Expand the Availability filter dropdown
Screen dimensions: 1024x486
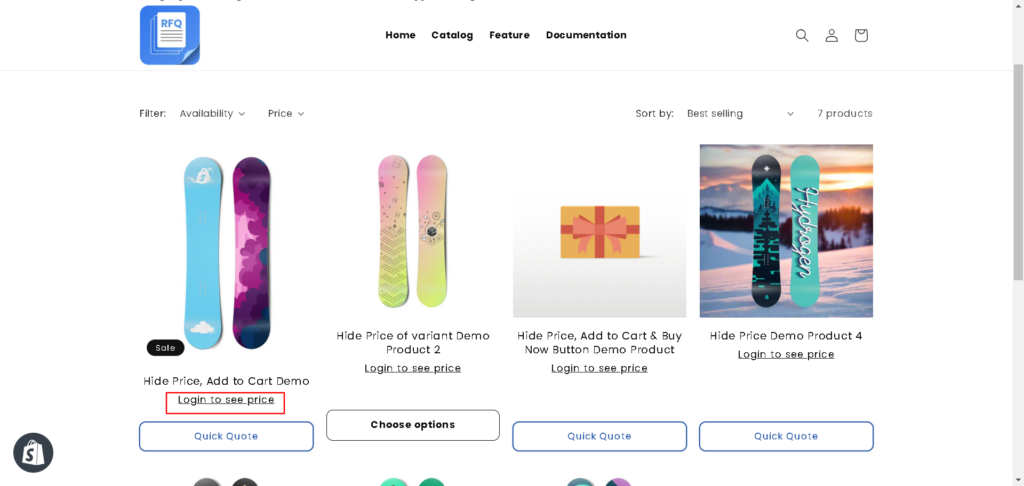212,114
